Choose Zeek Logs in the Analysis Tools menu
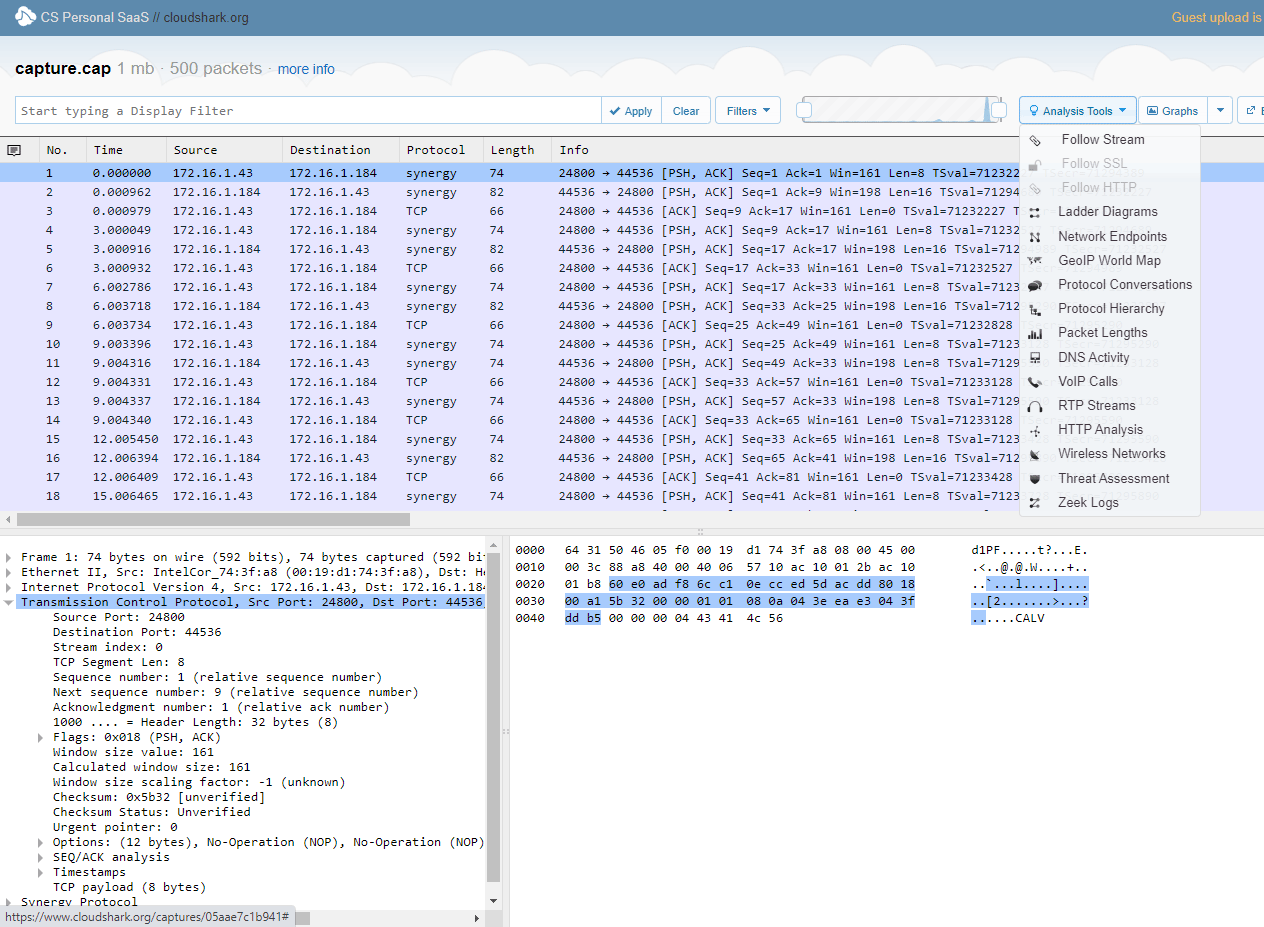 [x=1088, y=503]
